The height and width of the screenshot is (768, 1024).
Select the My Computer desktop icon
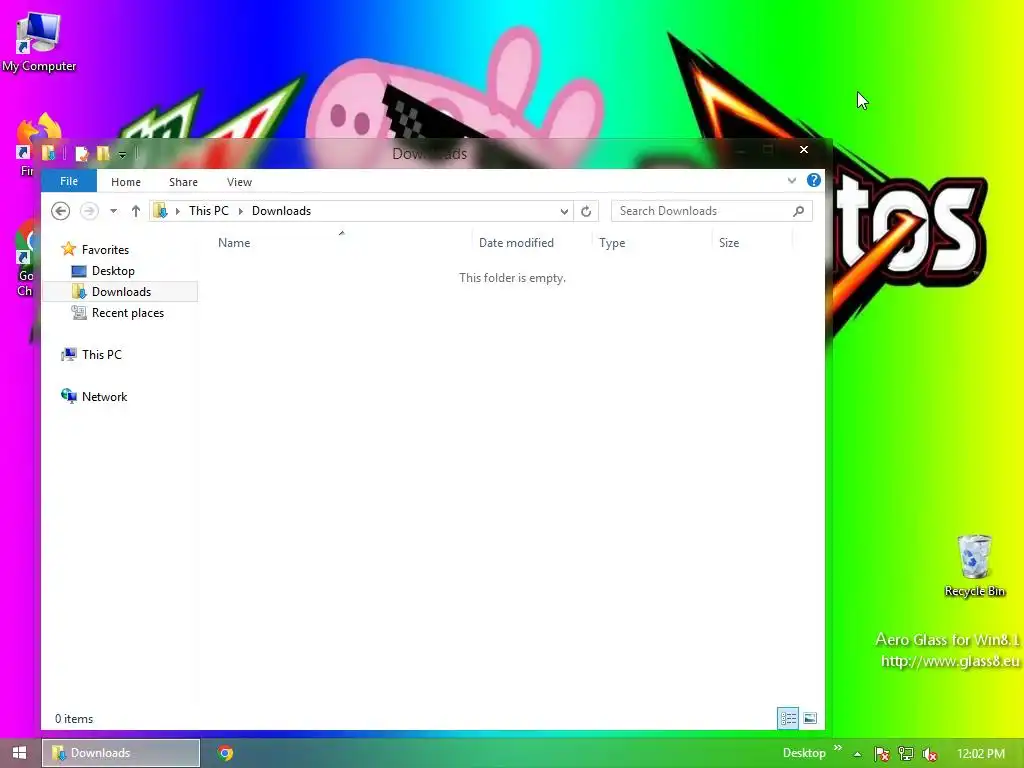coord(39,42)
